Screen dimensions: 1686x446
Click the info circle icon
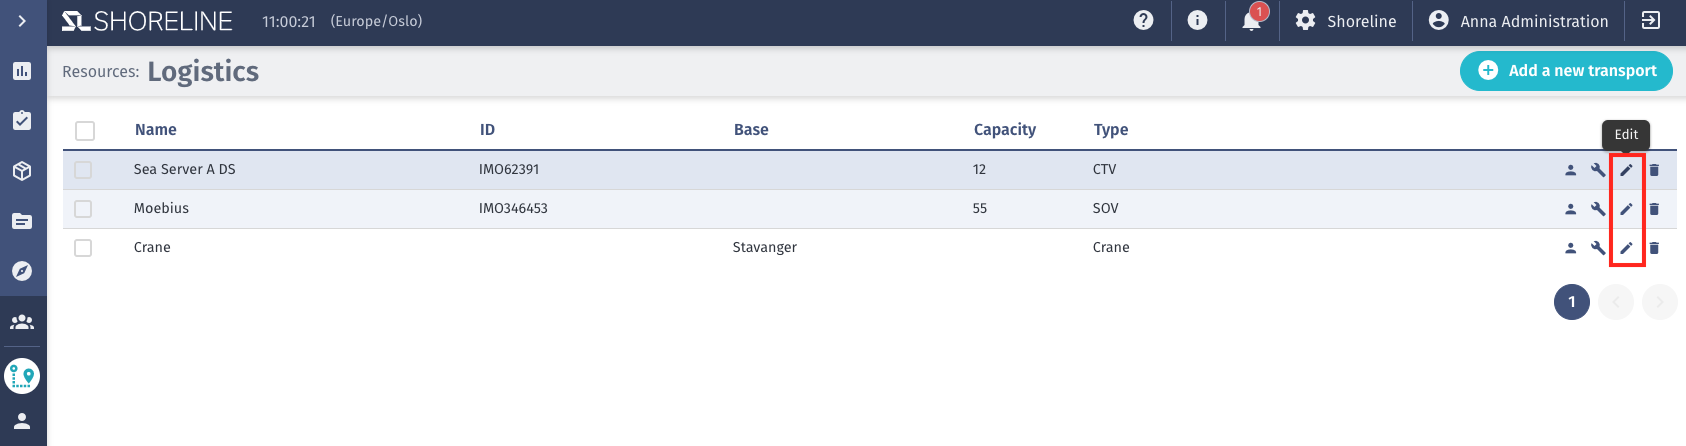[x=1197, y=20]
